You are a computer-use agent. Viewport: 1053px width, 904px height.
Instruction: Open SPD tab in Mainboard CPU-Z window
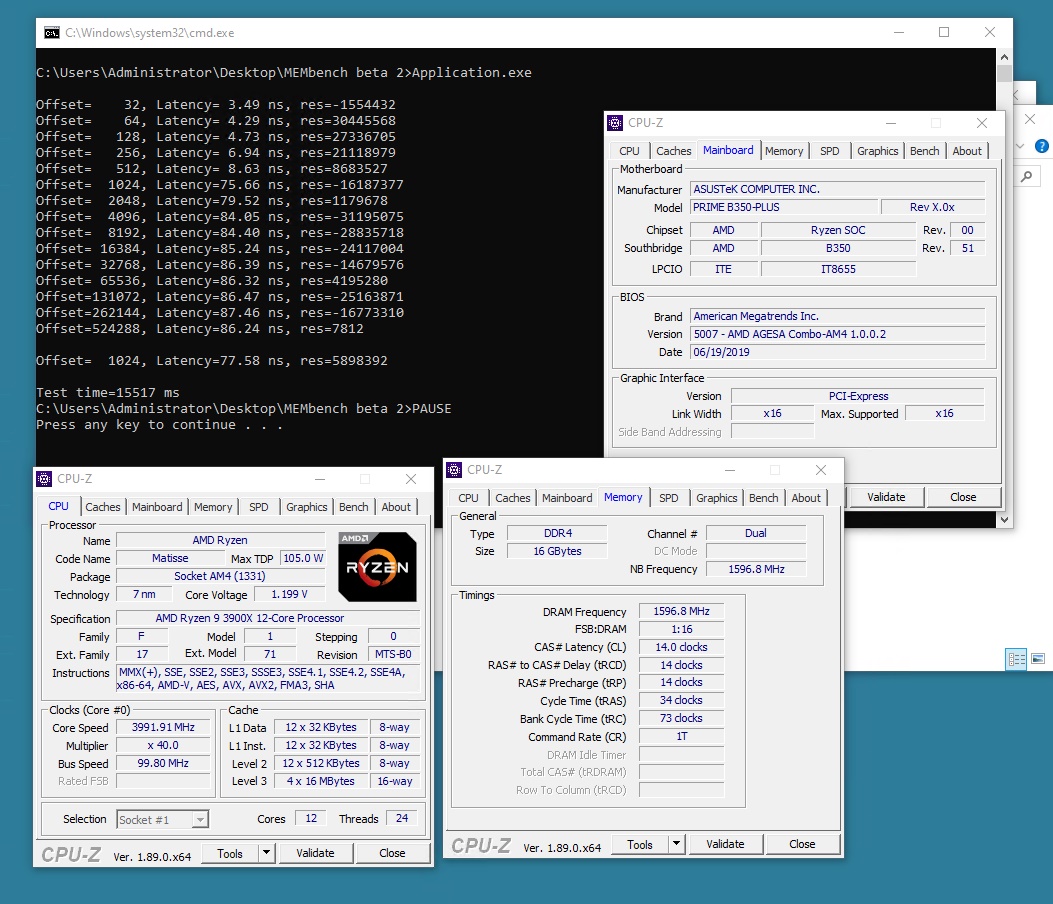point(829,151)
